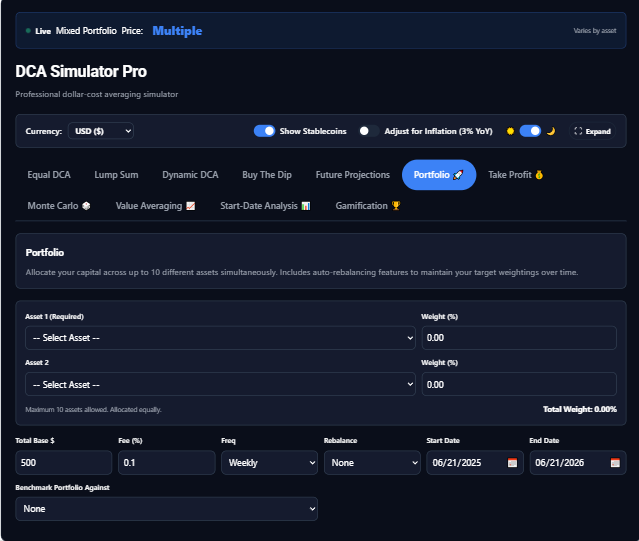This screenshot has width=639, height=541.
Task: Click the Expand button
Action: click(592, 131)
